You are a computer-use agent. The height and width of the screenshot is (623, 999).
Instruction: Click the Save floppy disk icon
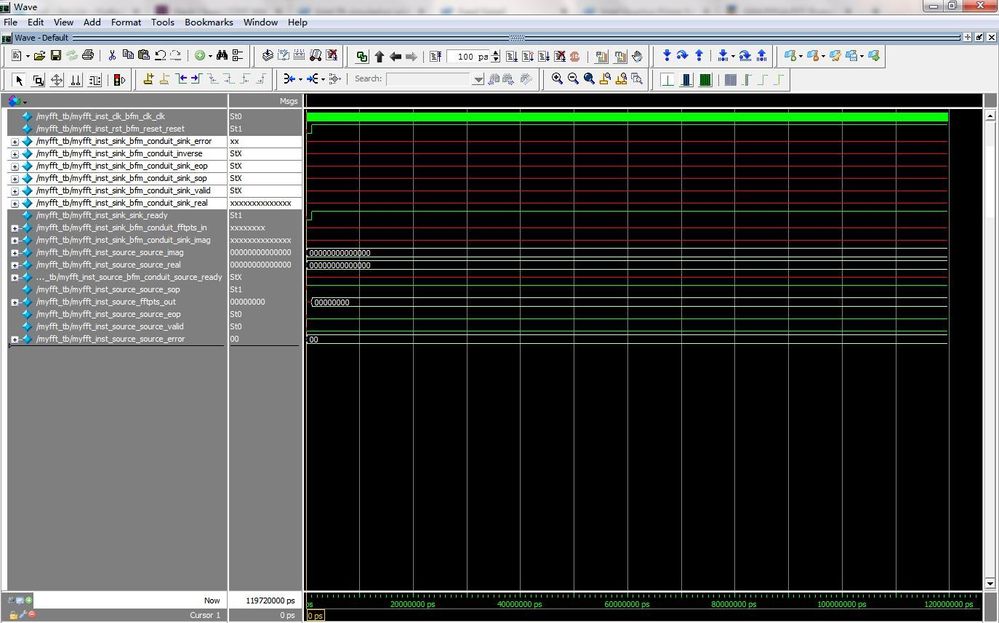click(x=56, y=56)
